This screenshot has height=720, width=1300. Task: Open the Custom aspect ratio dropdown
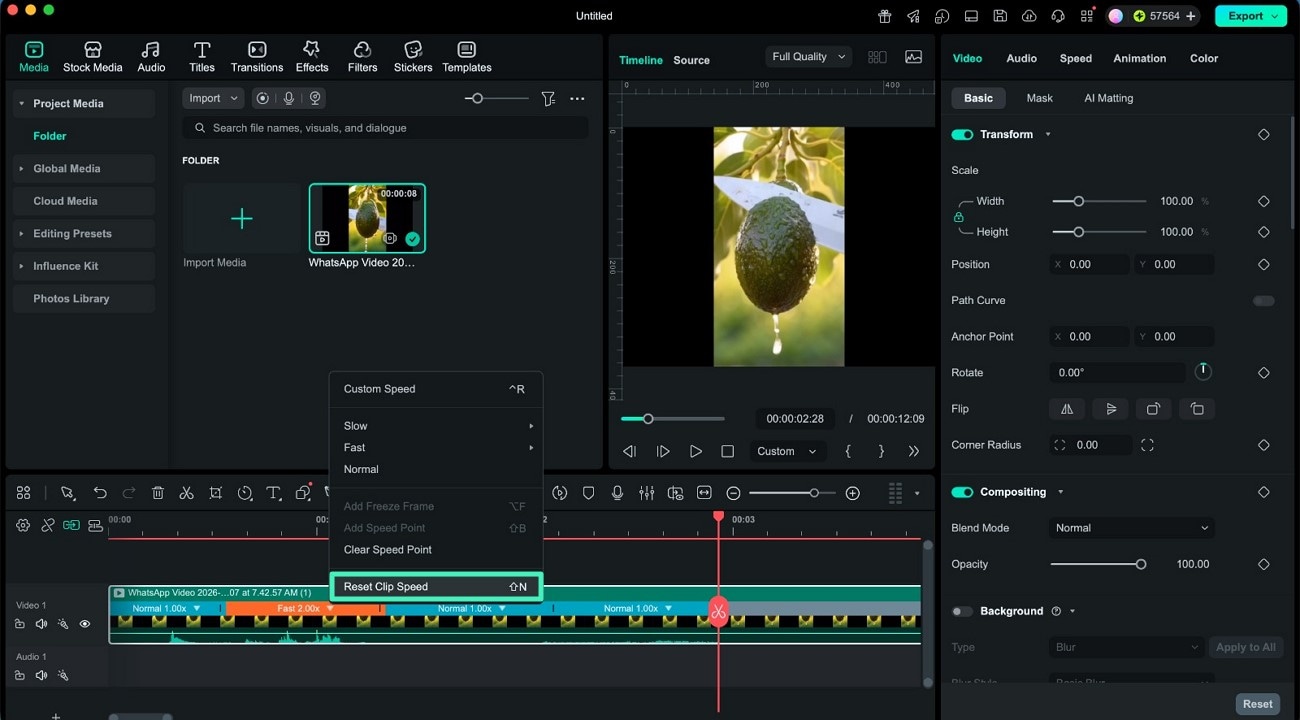787,451
